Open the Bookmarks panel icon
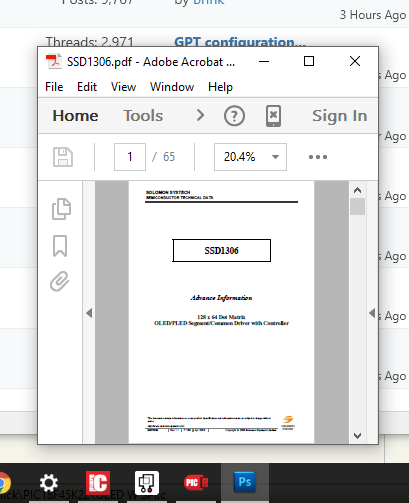Image resolution: width=409 pixels, height=503 pixels. (x=60, y=246)
